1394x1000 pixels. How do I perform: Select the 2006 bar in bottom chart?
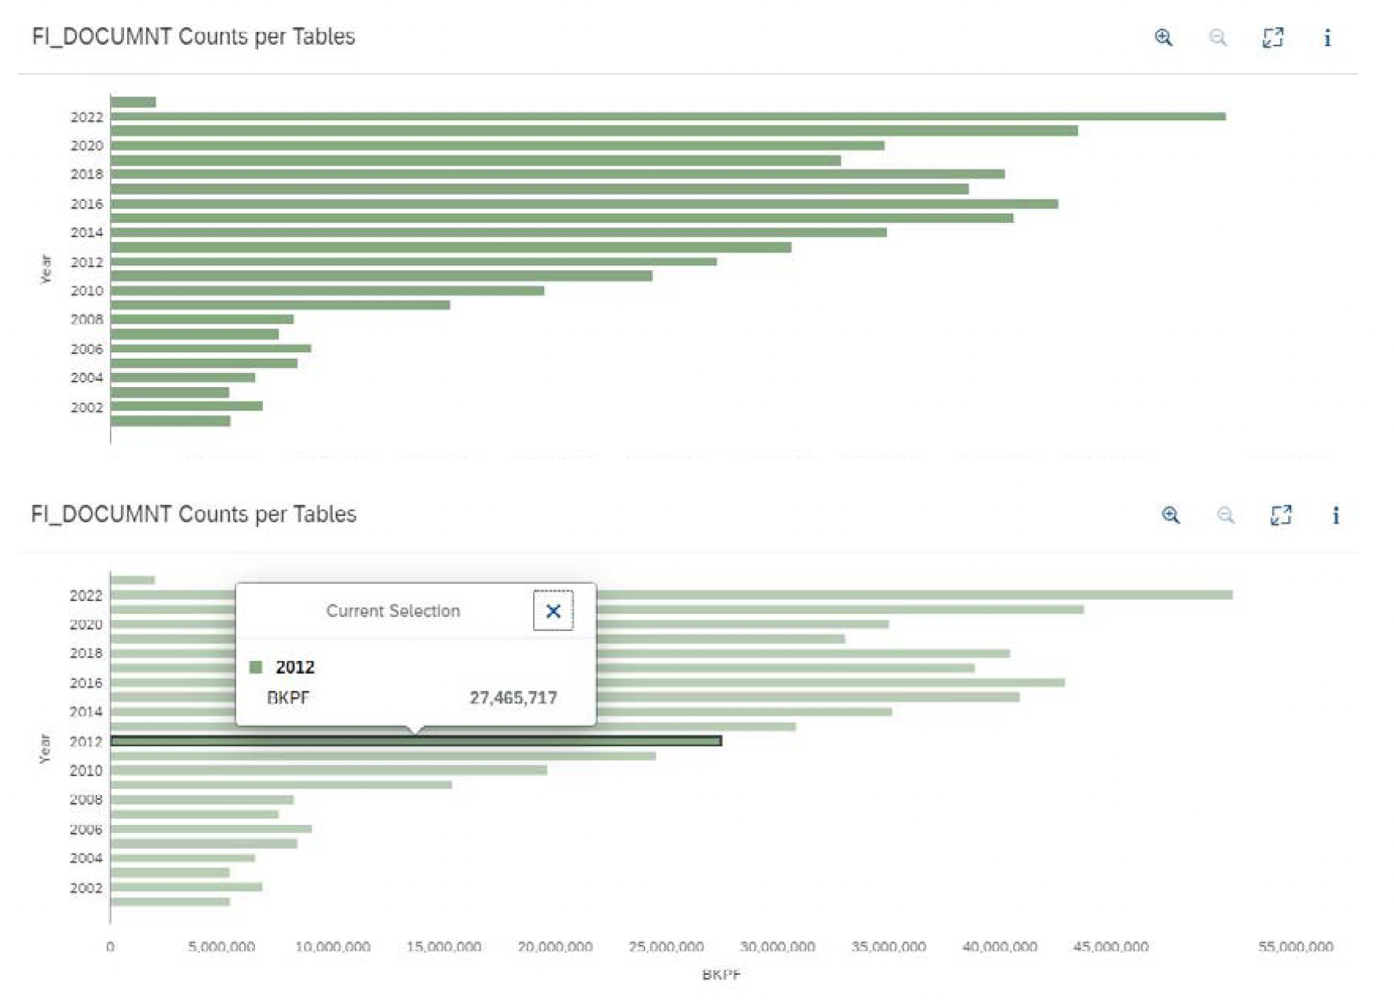(210, 828)
